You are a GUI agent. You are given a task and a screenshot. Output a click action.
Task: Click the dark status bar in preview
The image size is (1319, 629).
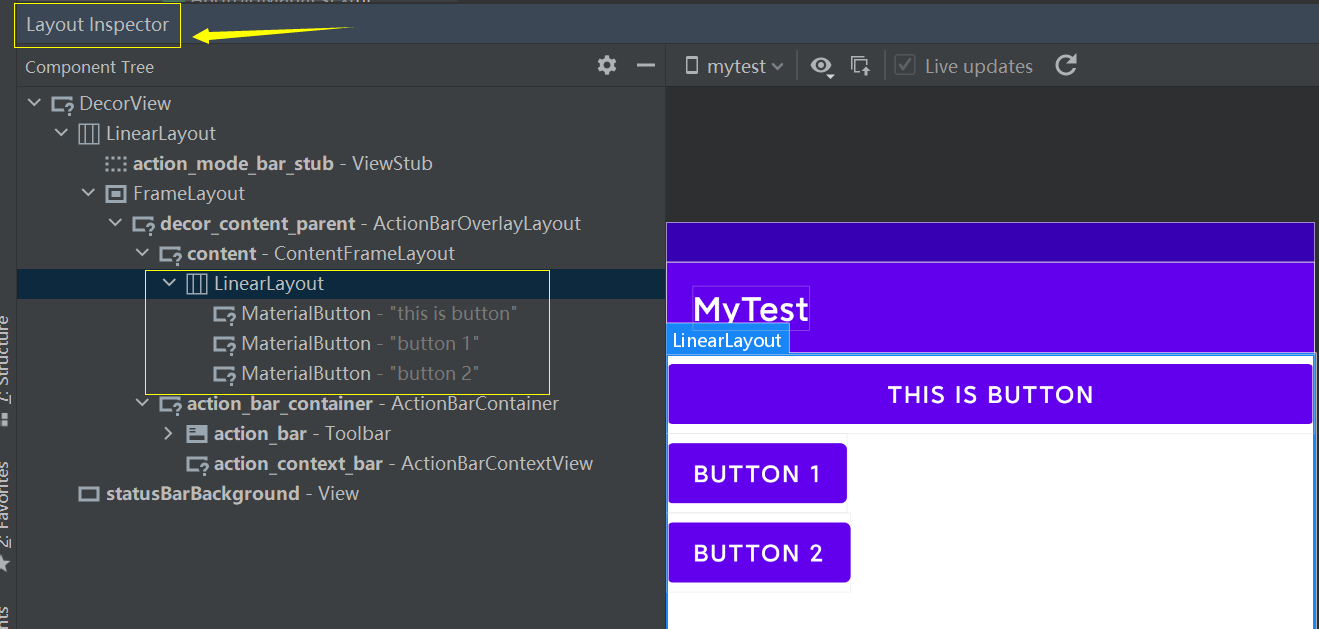pos(990,242)
